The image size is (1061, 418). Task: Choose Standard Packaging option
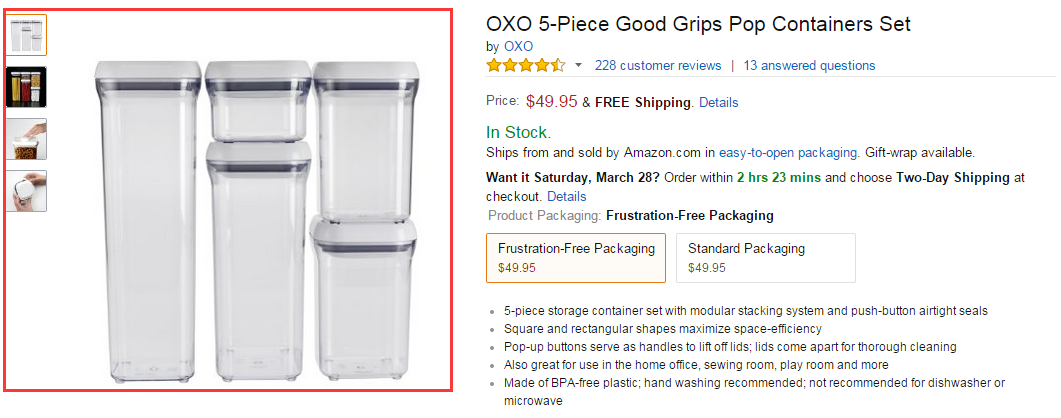point(765,258)
